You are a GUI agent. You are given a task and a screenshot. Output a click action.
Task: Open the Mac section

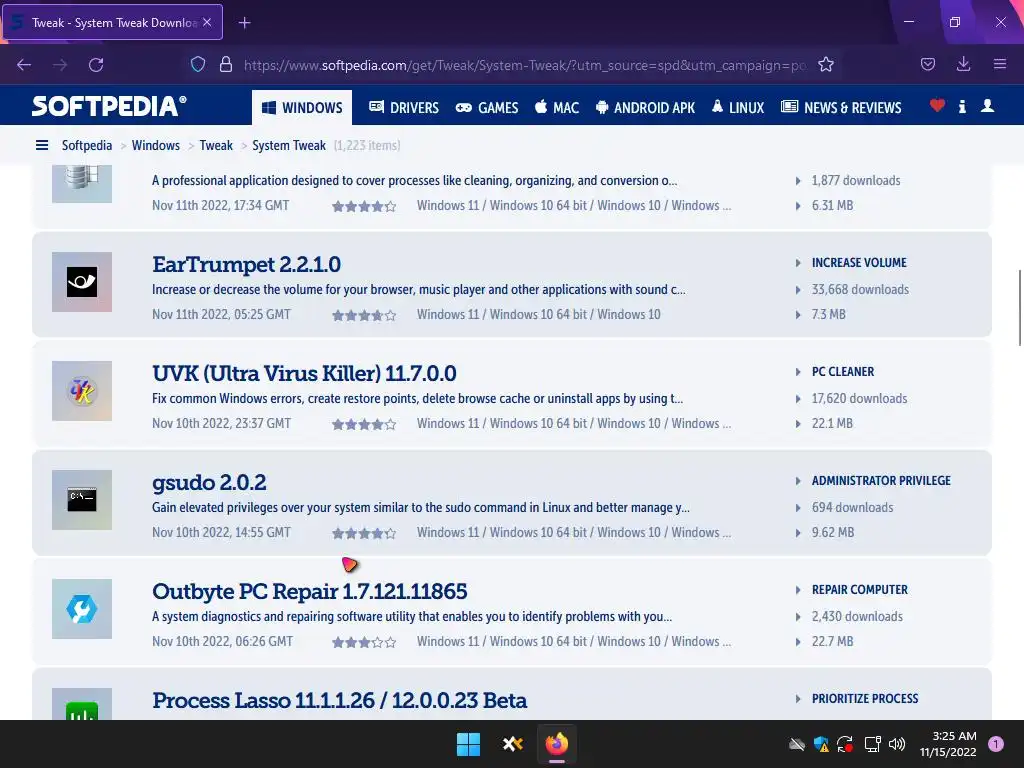[557, 108]
